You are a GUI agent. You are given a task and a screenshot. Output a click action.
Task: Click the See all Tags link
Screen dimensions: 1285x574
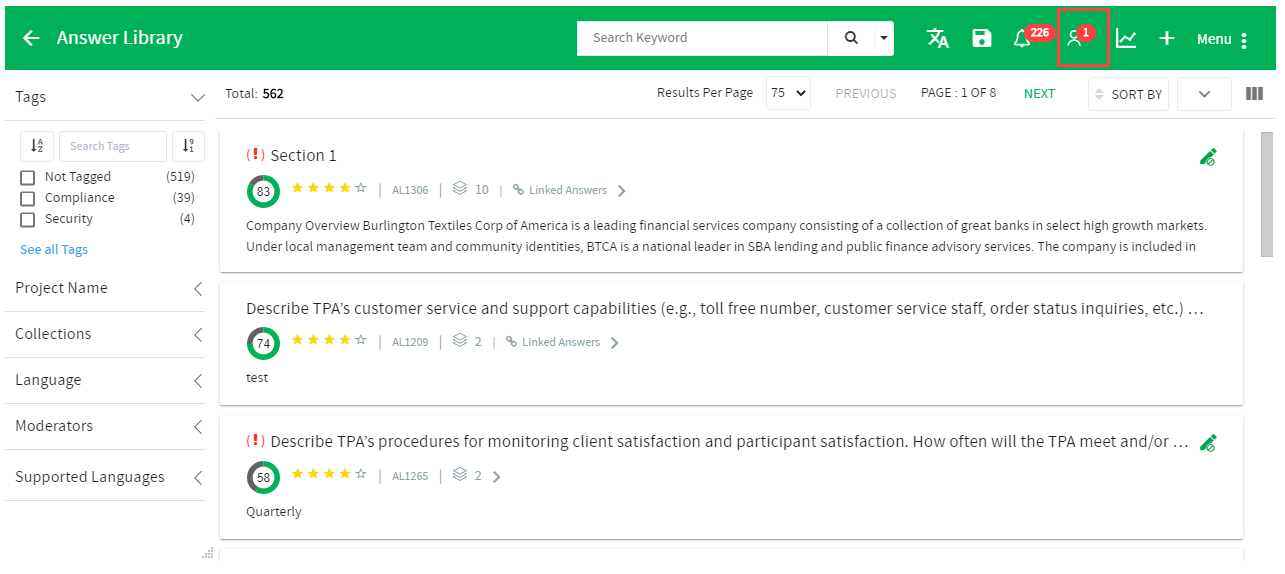(54, 250)
